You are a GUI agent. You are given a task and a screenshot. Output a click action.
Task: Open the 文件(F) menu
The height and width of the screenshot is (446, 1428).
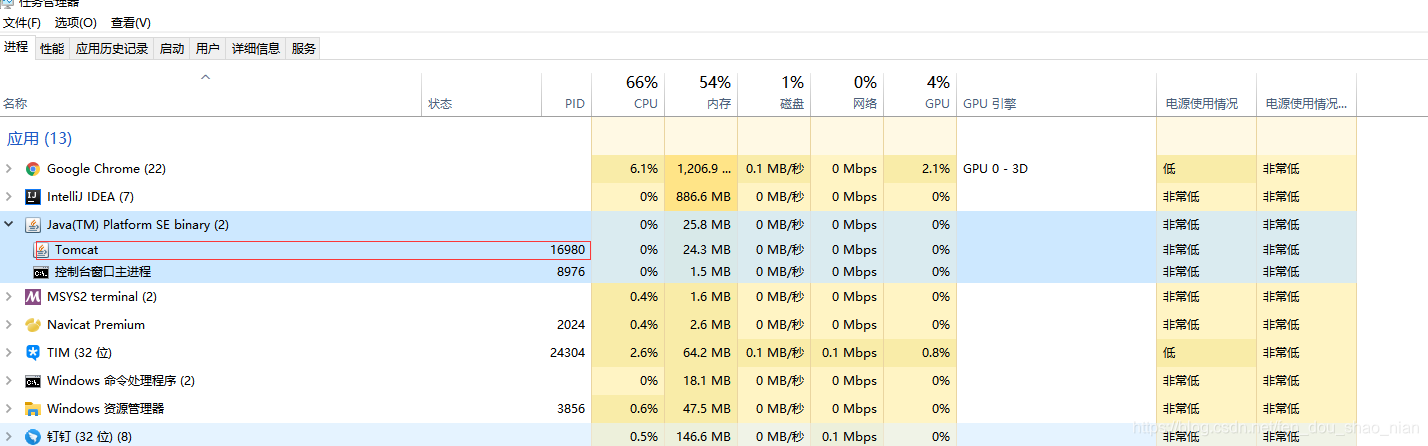22,22
